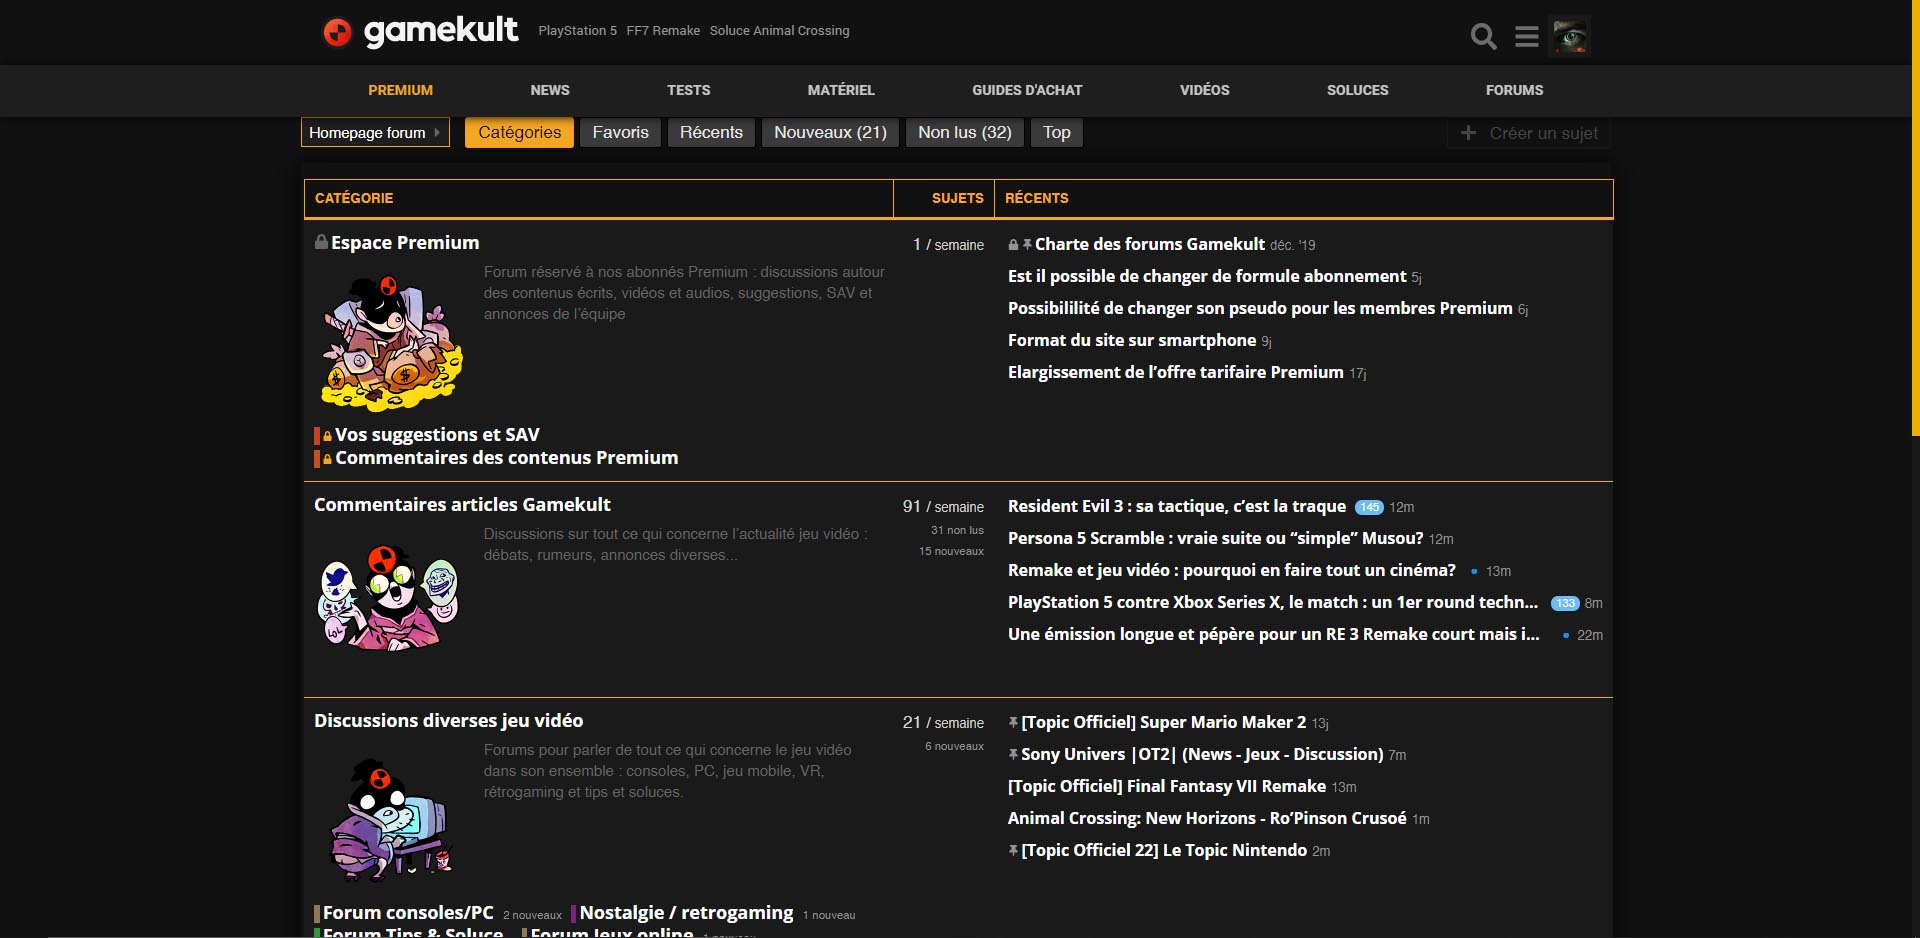The image size is (1920, 938).
Task: Open the NEWS navigation menu
Action: tap(550, 90)
